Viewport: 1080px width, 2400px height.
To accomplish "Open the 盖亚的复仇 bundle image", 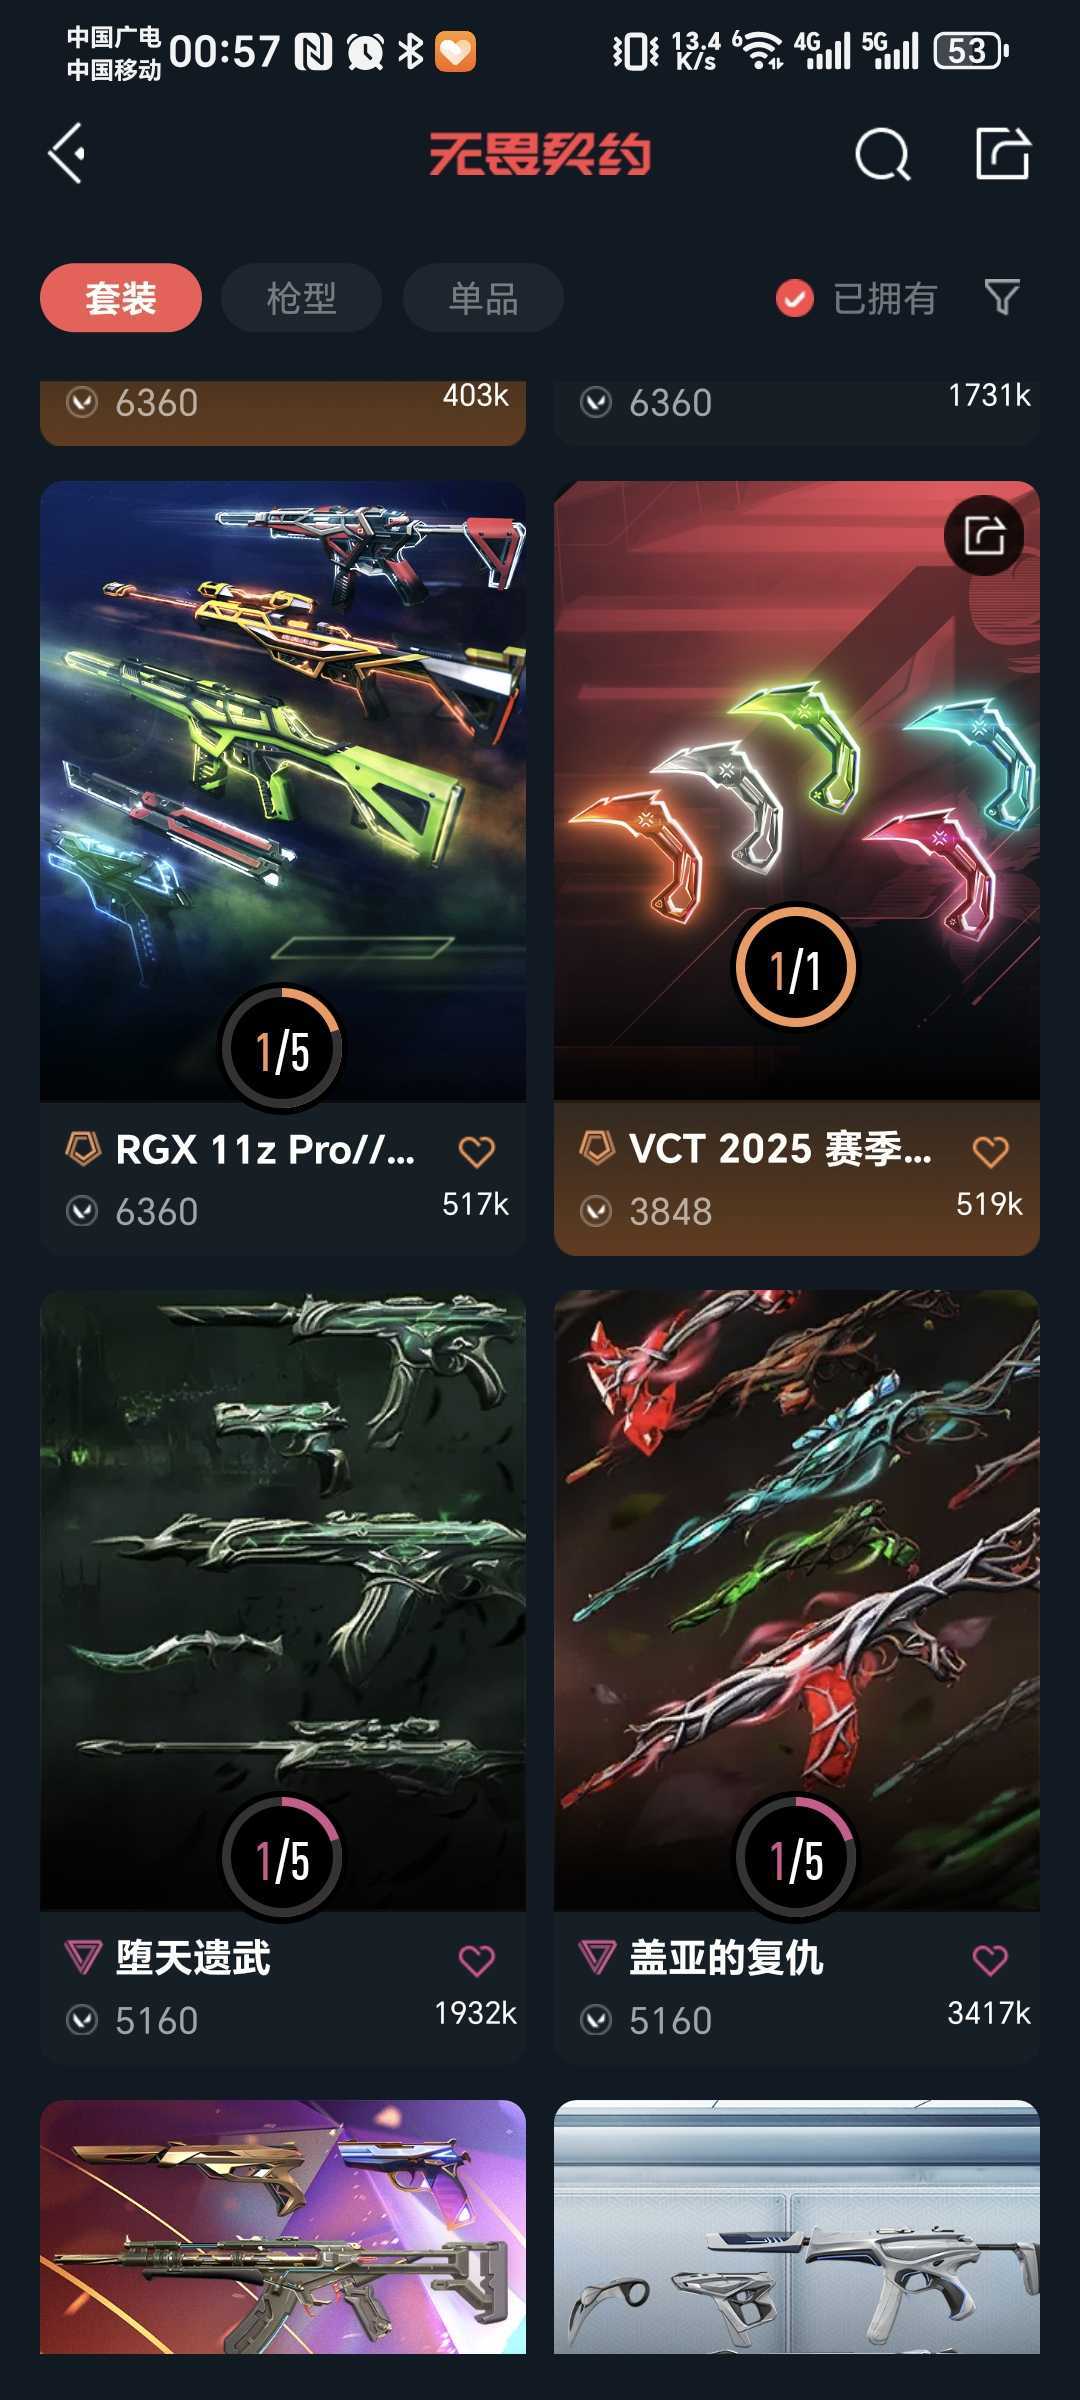I will [x=797, y=1600].
